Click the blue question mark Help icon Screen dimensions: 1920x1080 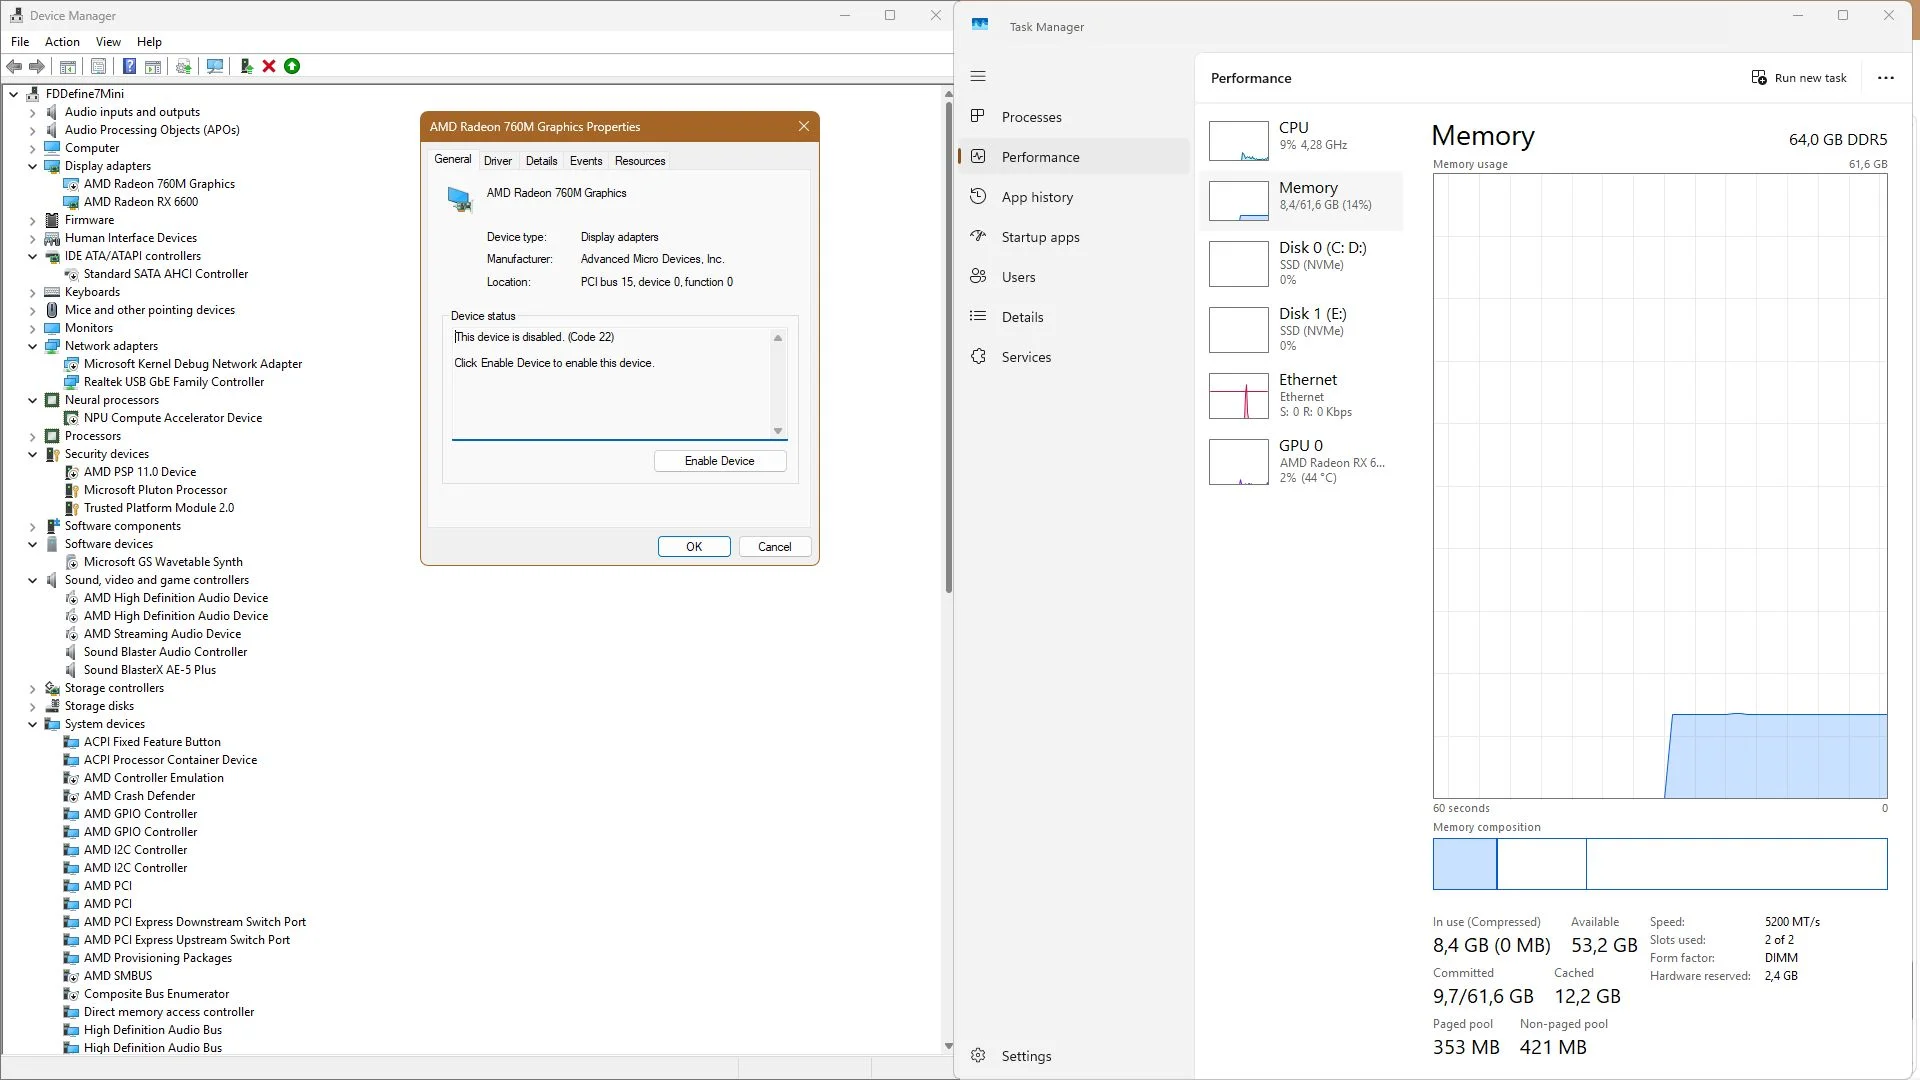coord(129,67)
